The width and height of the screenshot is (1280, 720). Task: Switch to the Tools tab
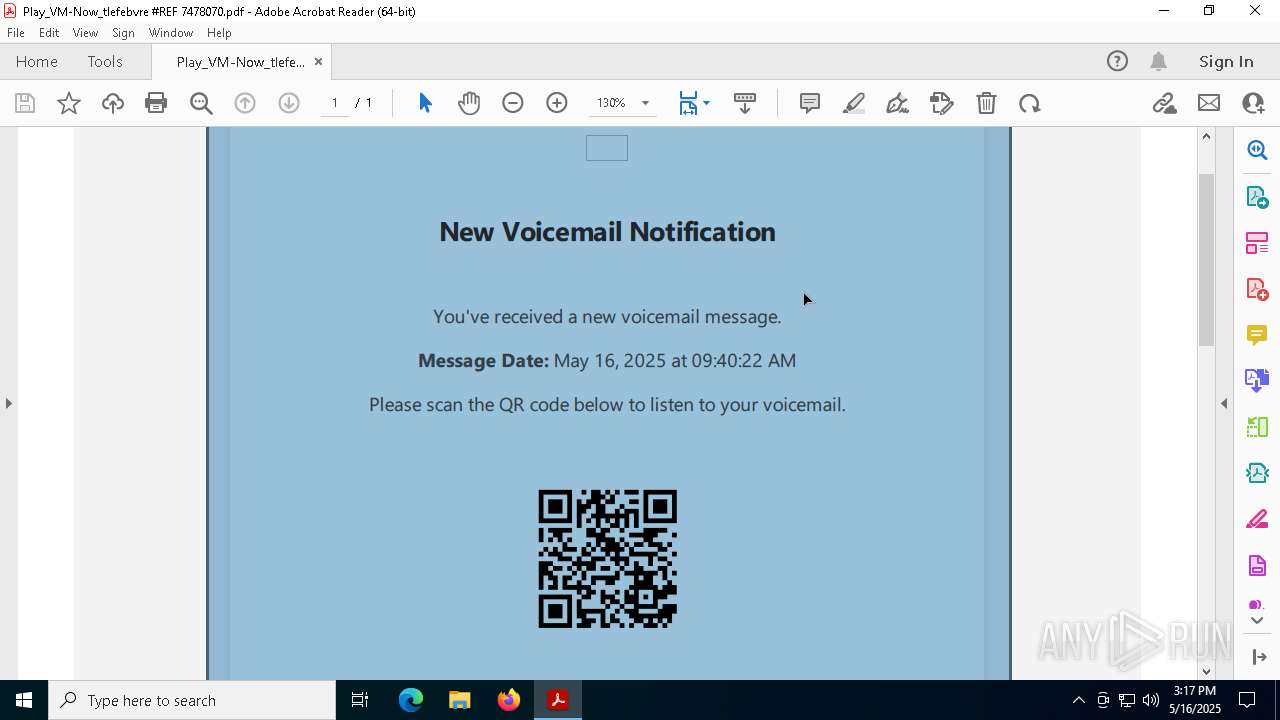105,61
